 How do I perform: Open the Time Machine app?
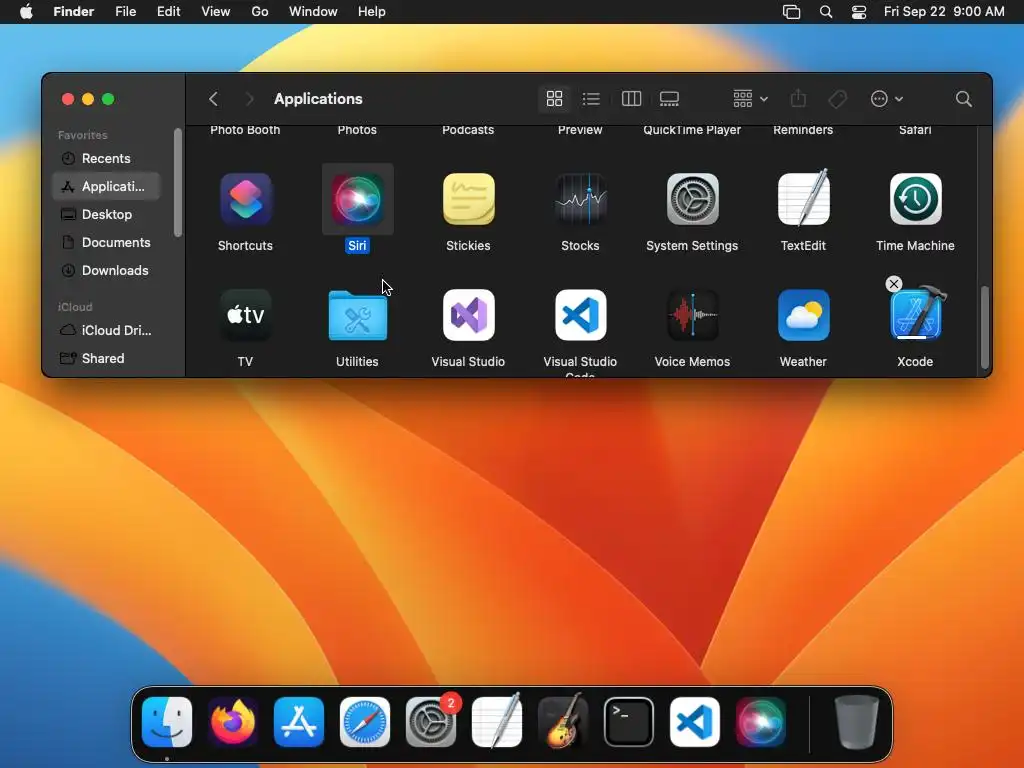point(915,199)
